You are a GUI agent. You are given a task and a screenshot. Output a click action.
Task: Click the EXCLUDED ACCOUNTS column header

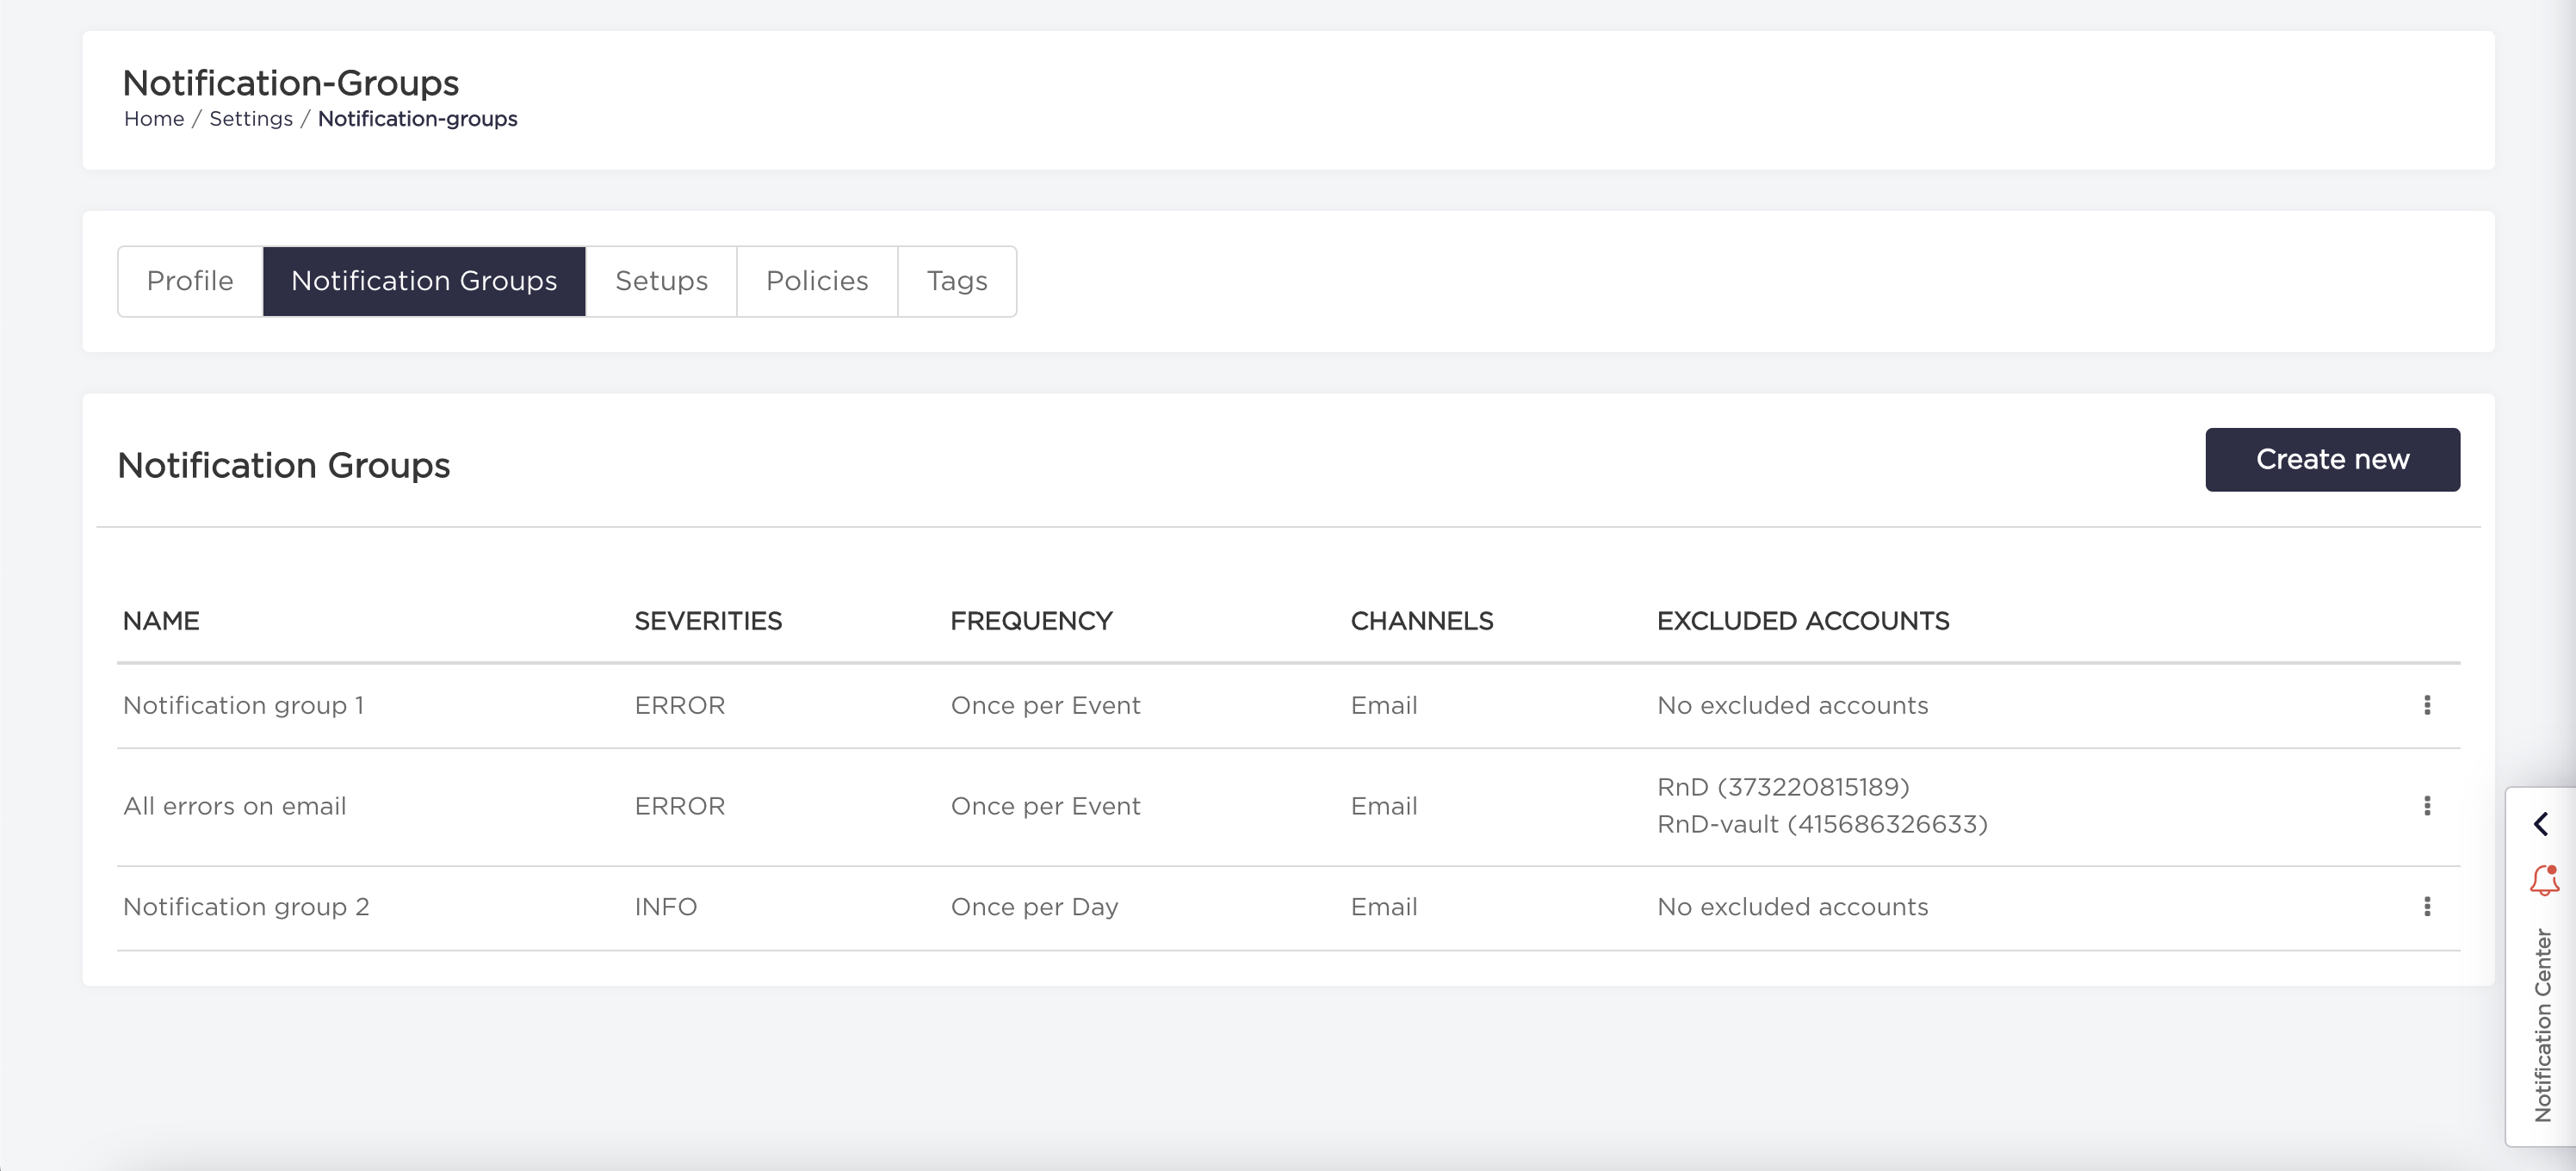tap(1803, 620)
